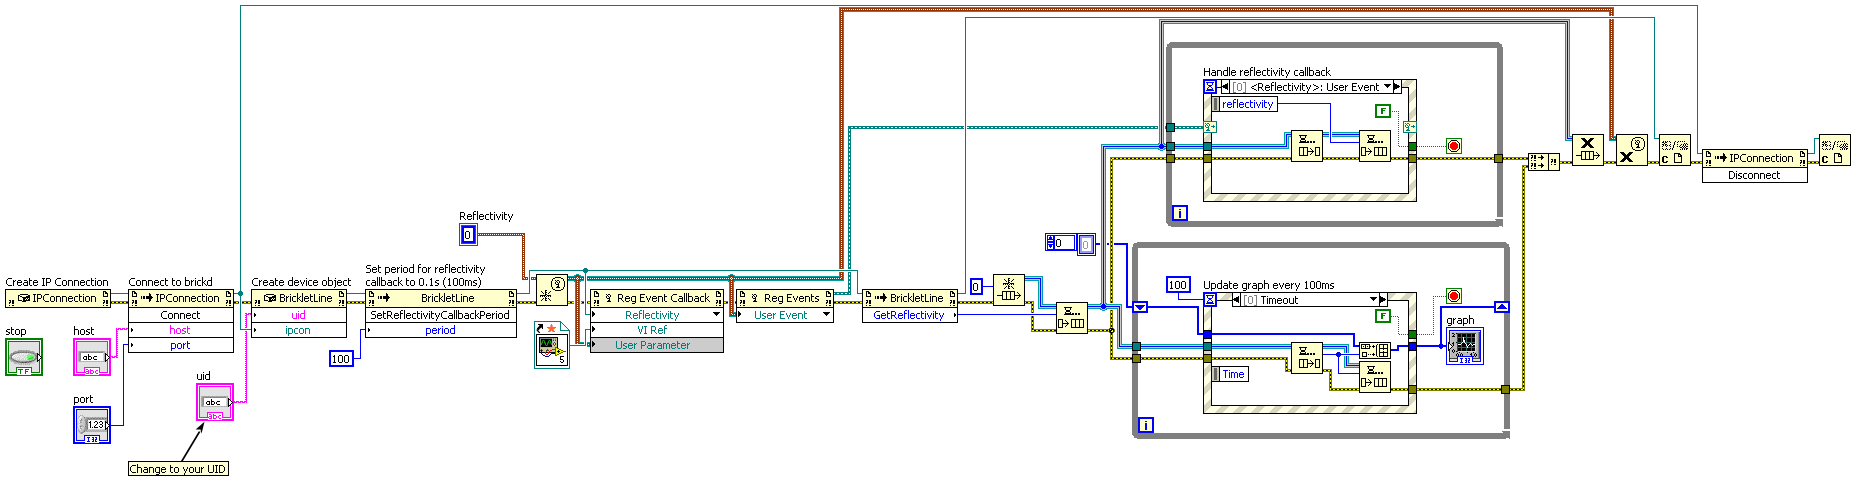This screenshot has width=1856, height=481.
Task: Select the Obtain Queue function
Action: click(x=1008, y=290)
